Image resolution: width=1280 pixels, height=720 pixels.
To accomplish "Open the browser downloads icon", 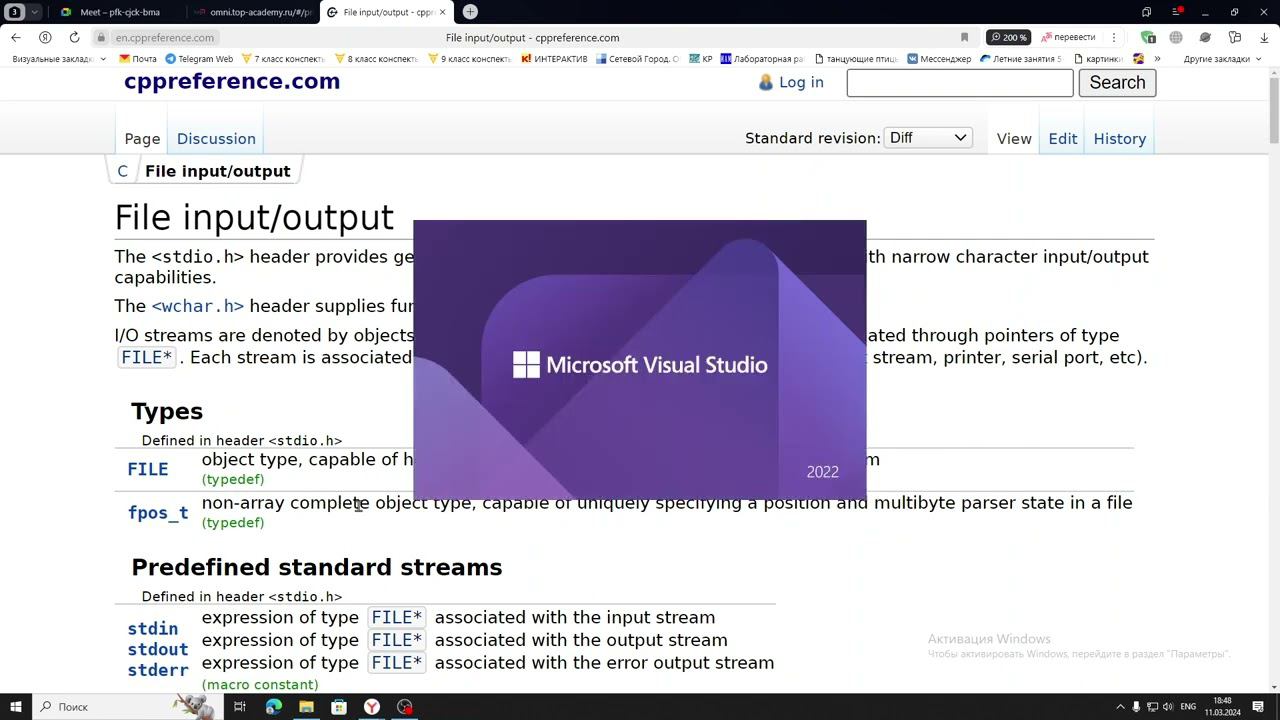I will 1264,37.
